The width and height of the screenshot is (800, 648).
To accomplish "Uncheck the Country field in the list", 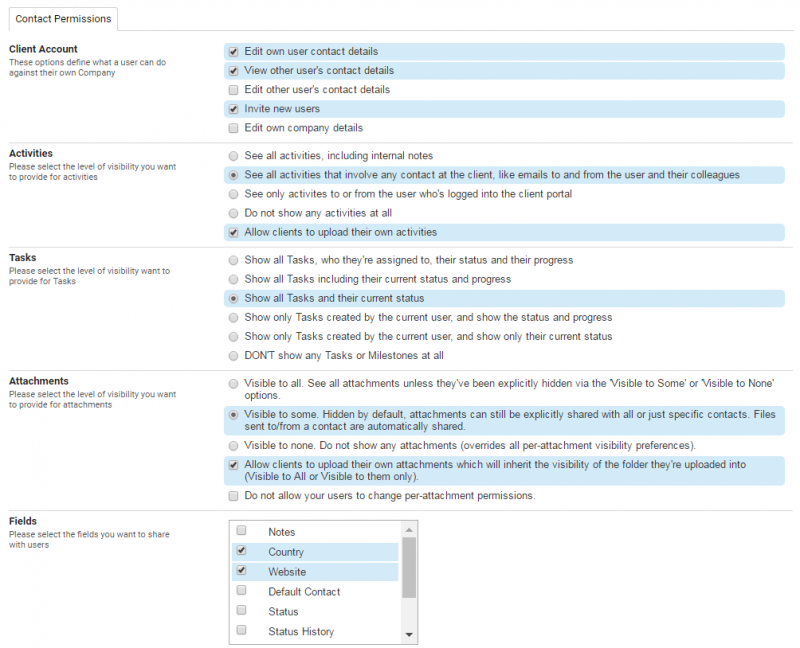I will pyautogui.click(x=241, y=551).
